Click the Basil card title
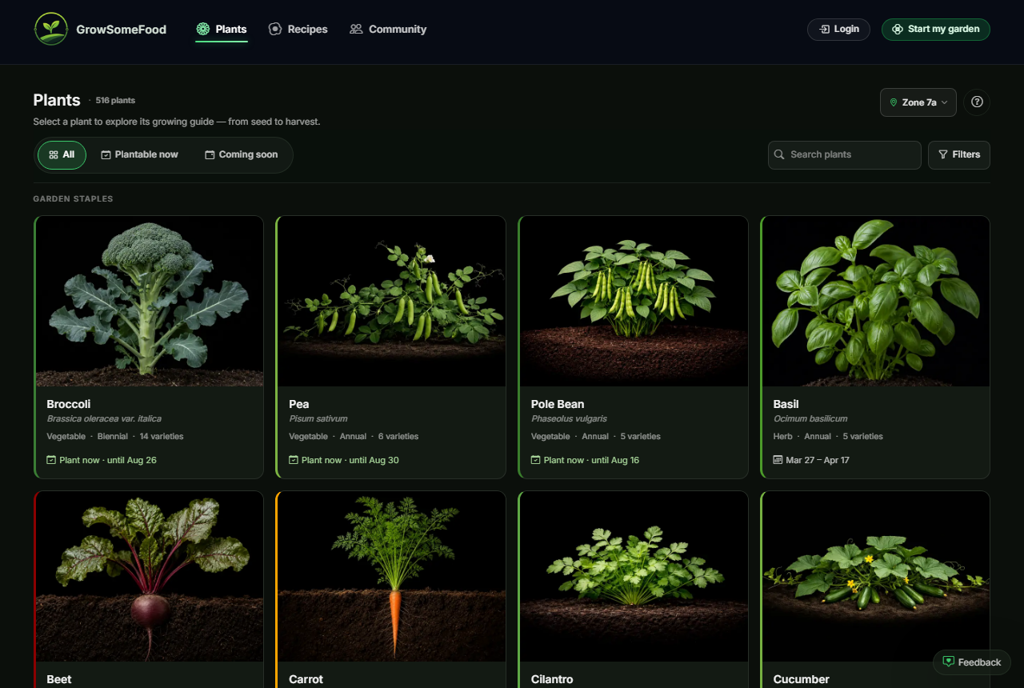 (x=786, y=404)
